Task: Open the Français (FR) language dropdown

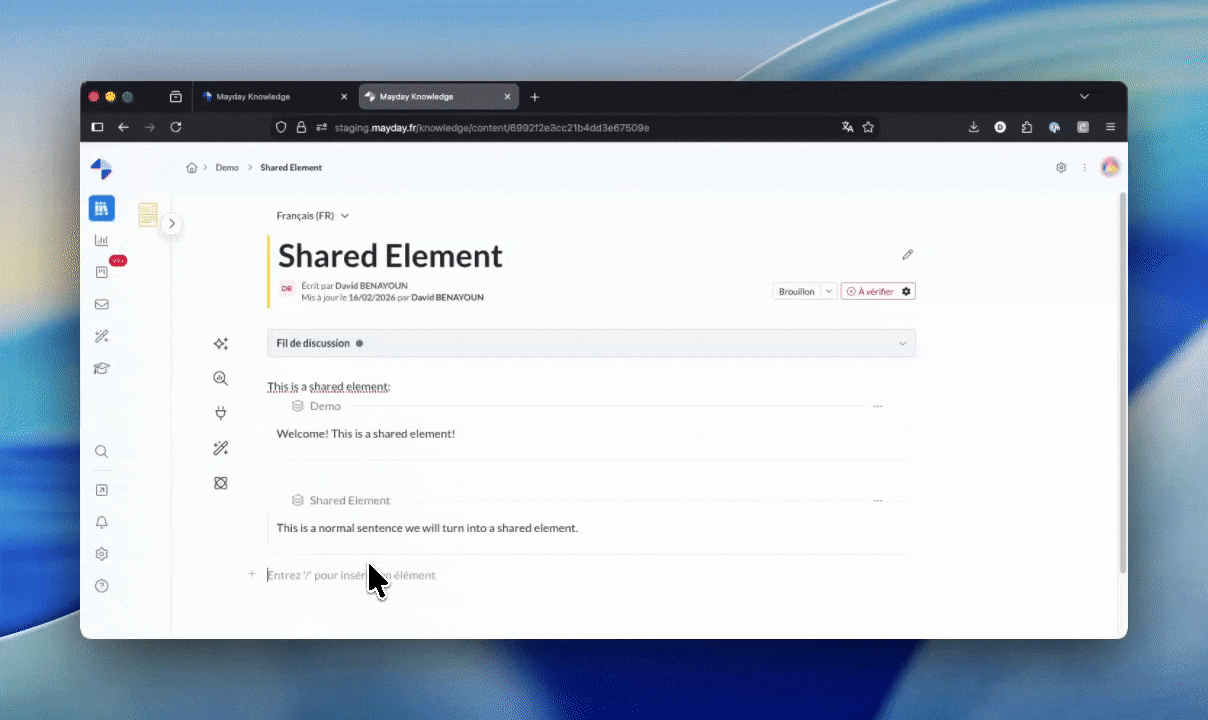Action: [312, 216]
